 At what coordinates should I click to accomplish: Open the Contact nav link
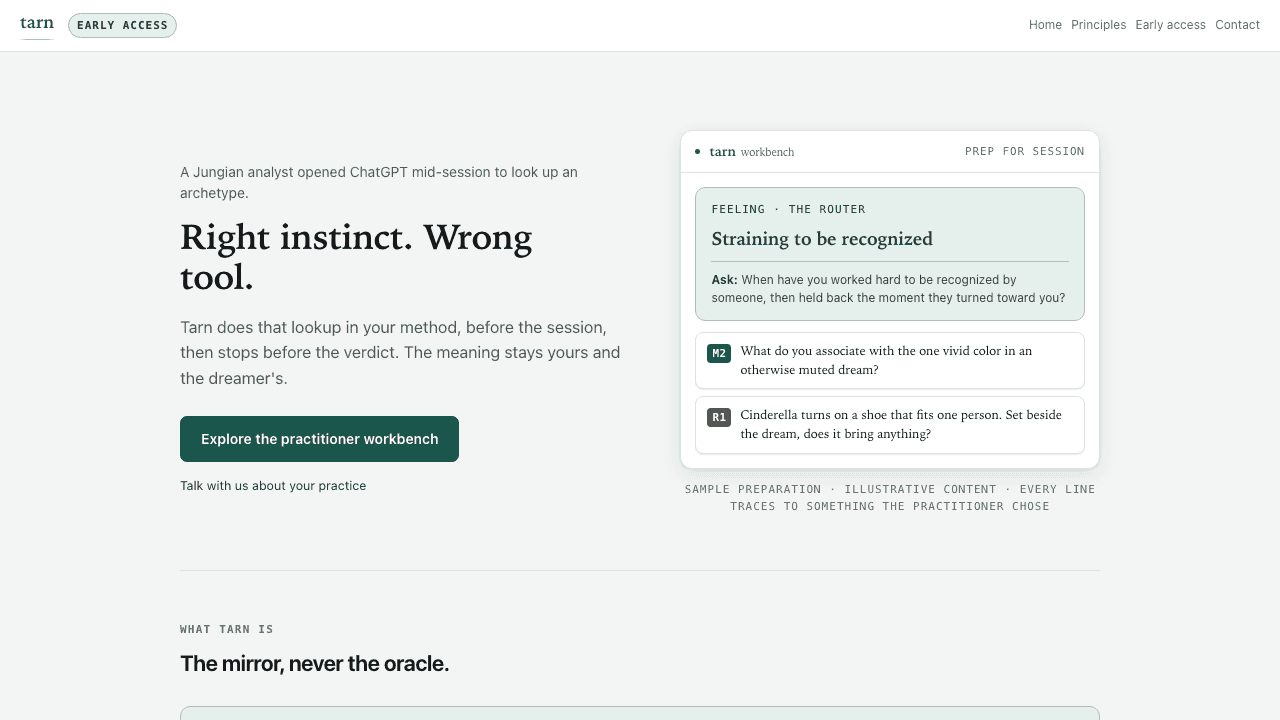click(x=1237, y=25)
